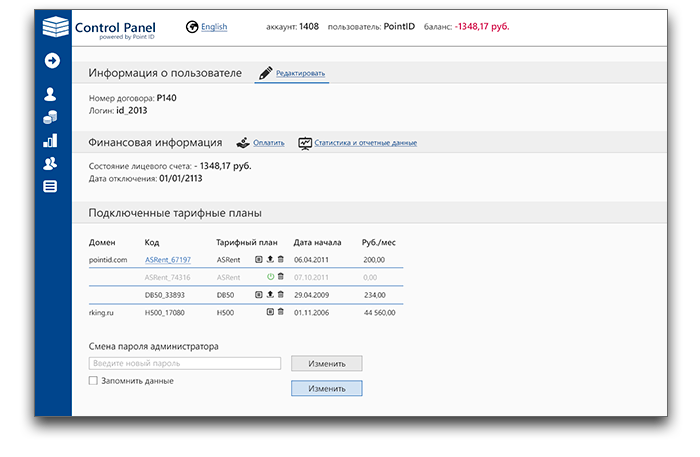Open the ASRent_67197 code link
This screenshot has width=700, height=457.
pos(167,259)
